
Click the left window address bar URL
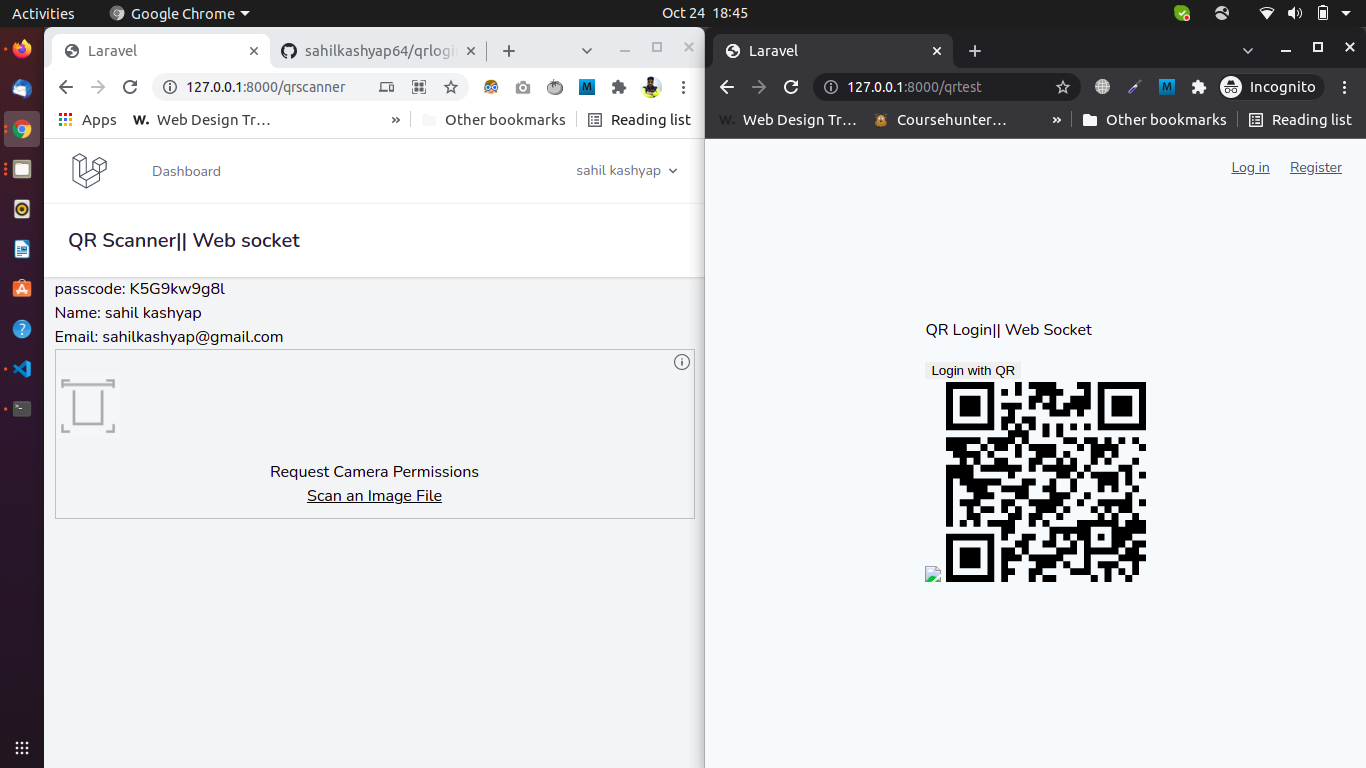tap(266, 87)
